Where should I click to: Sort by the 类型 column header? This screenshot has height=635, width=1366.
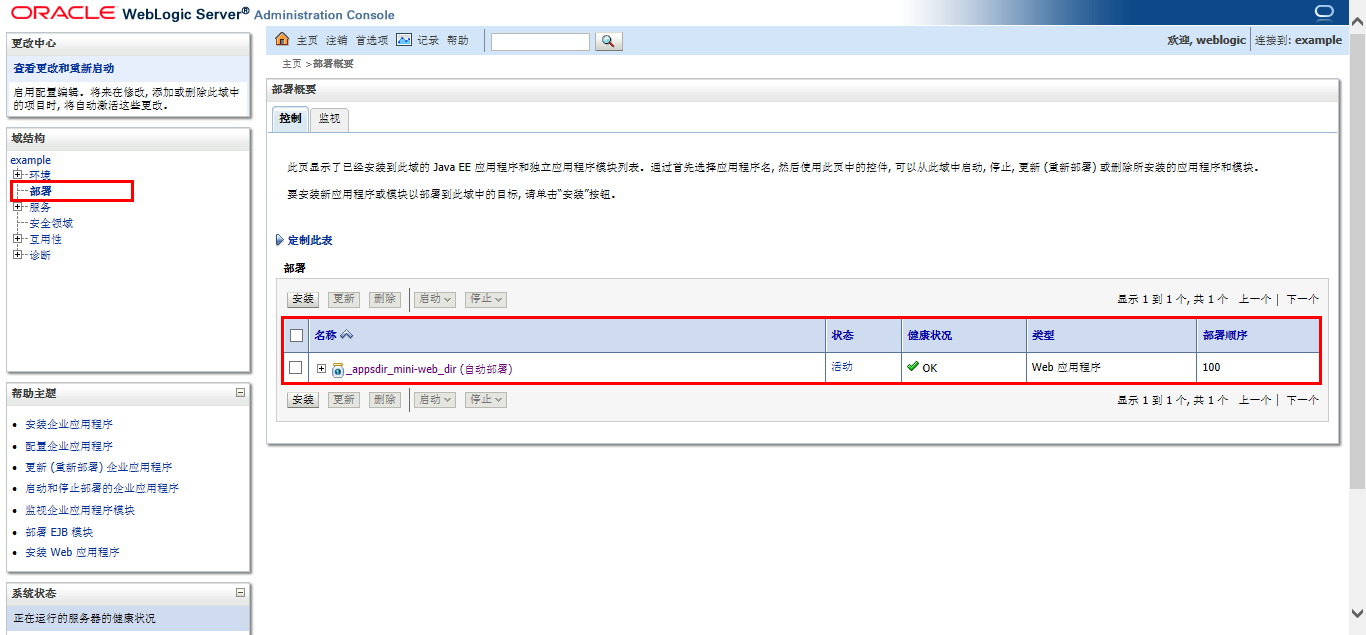(x=1043, y=336)
